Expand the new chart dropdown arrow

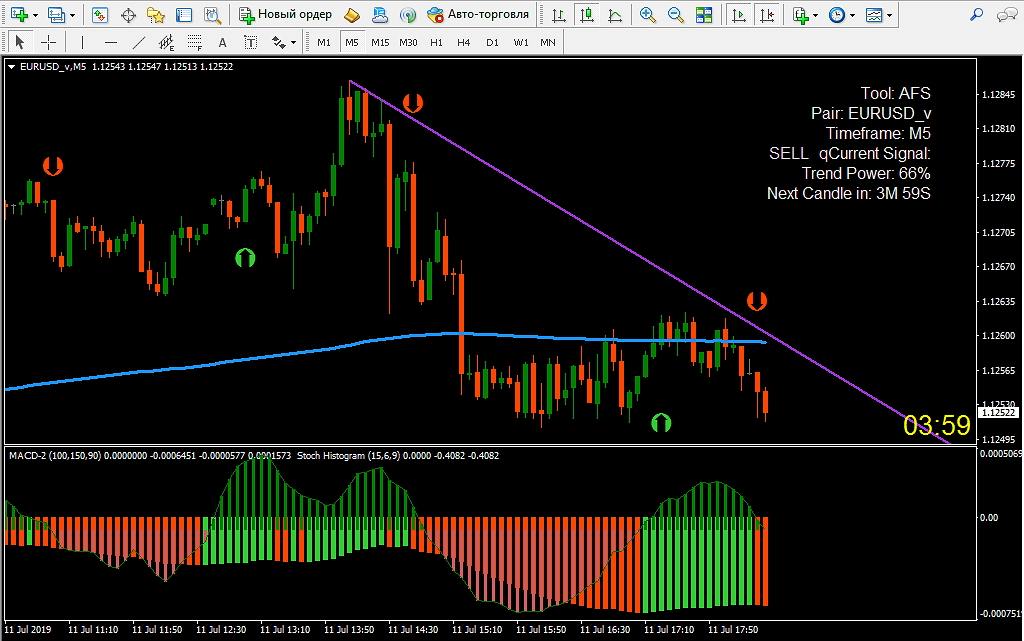coord(35,15)
